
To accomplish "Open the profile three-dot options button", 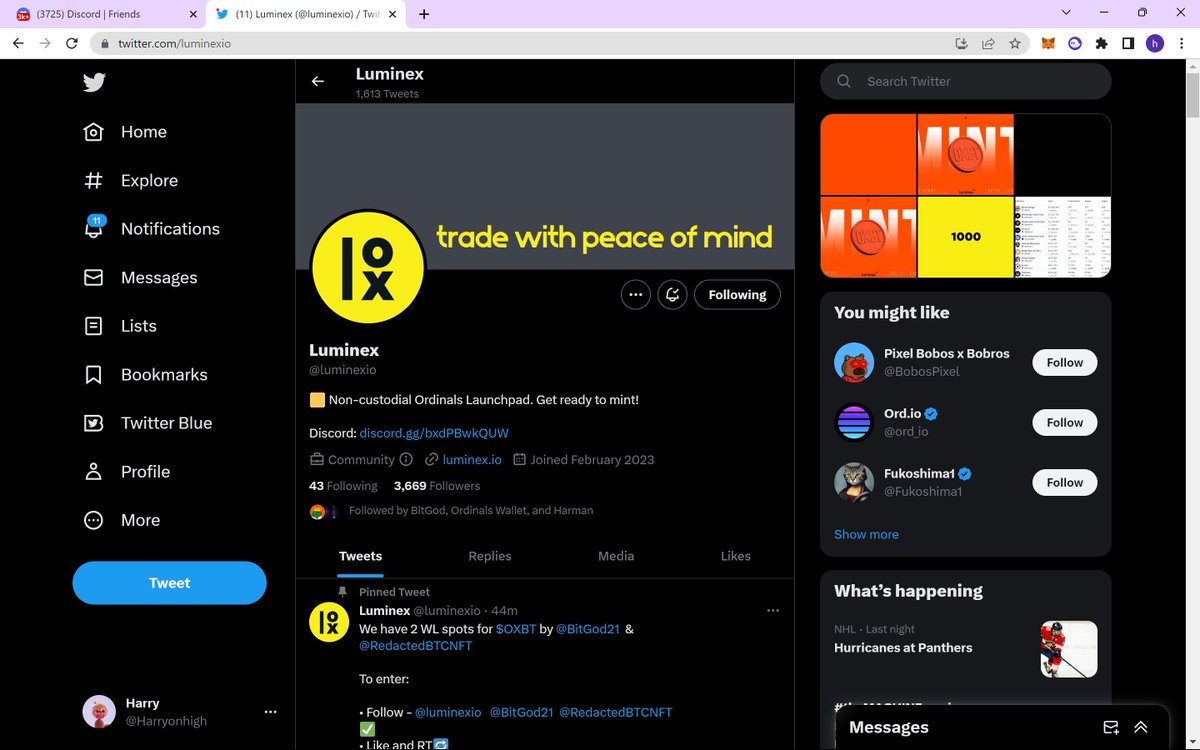I will 635,295.
